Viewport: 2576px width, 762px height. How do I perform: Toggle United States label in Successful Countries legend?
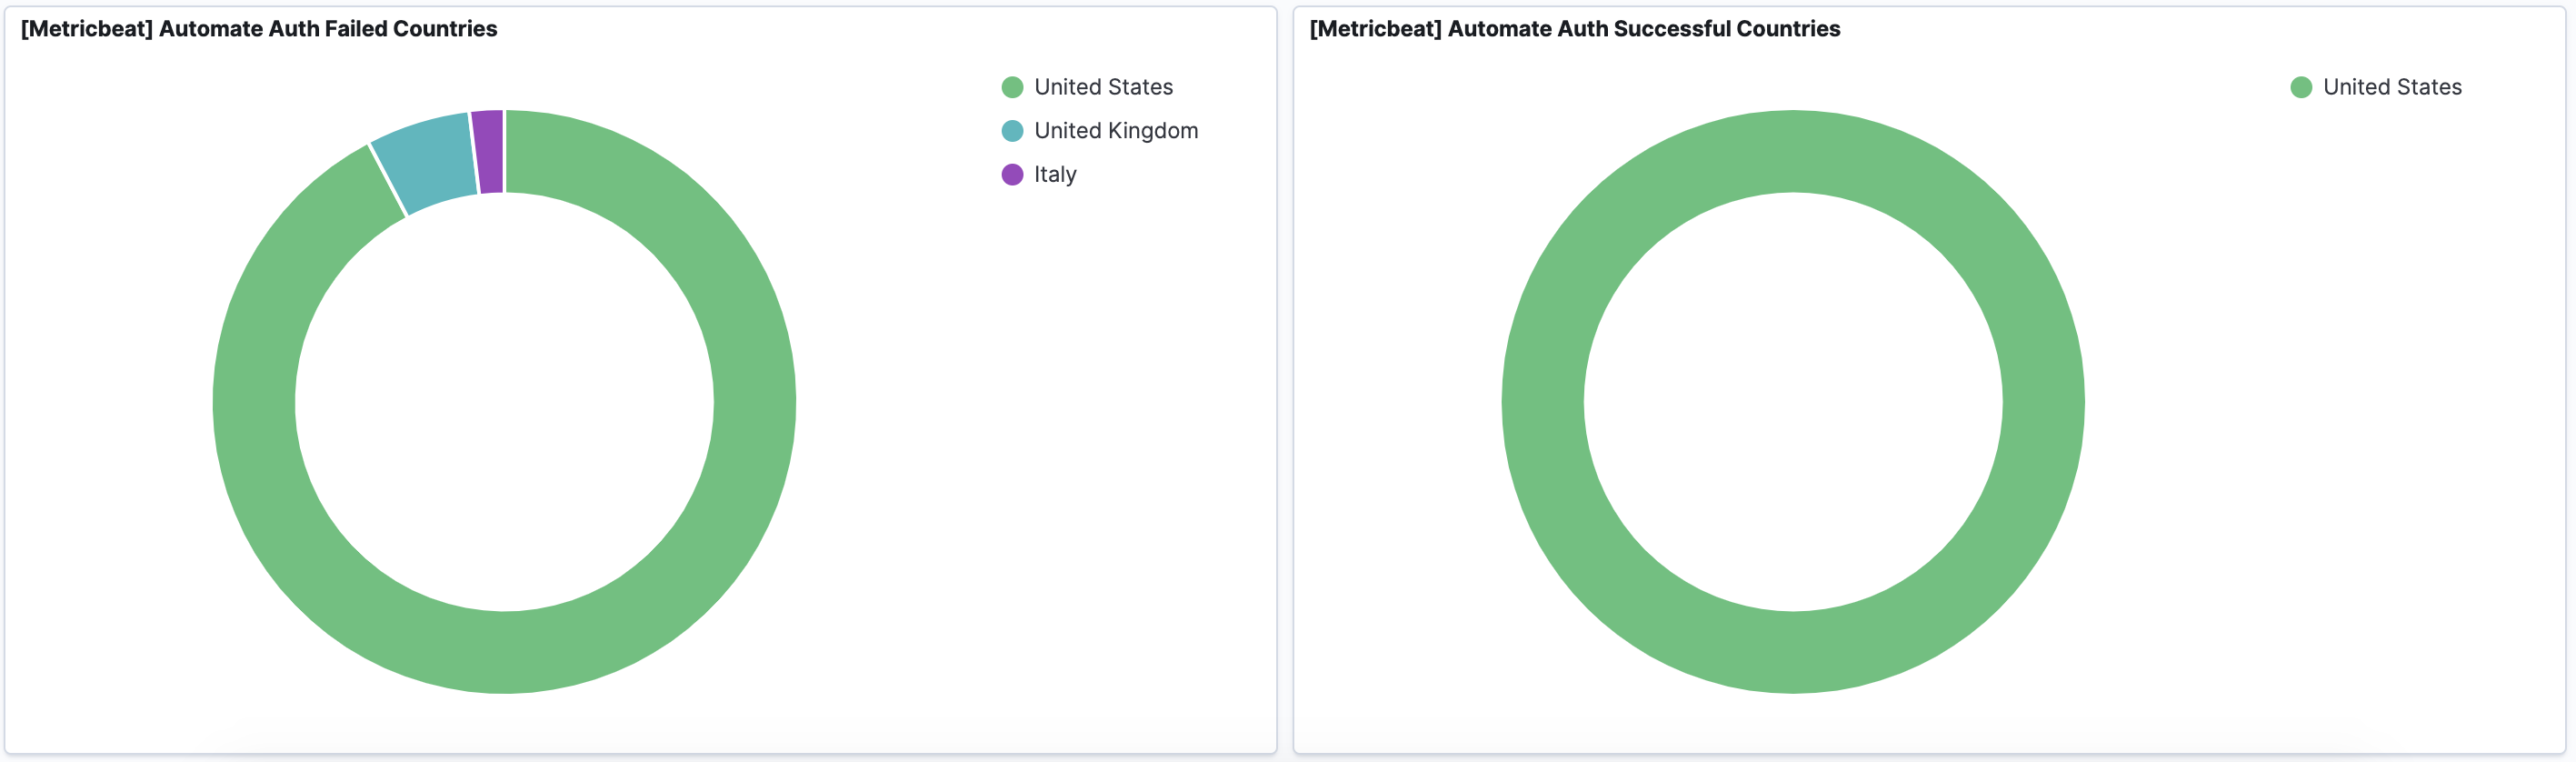click(2391, 87)
